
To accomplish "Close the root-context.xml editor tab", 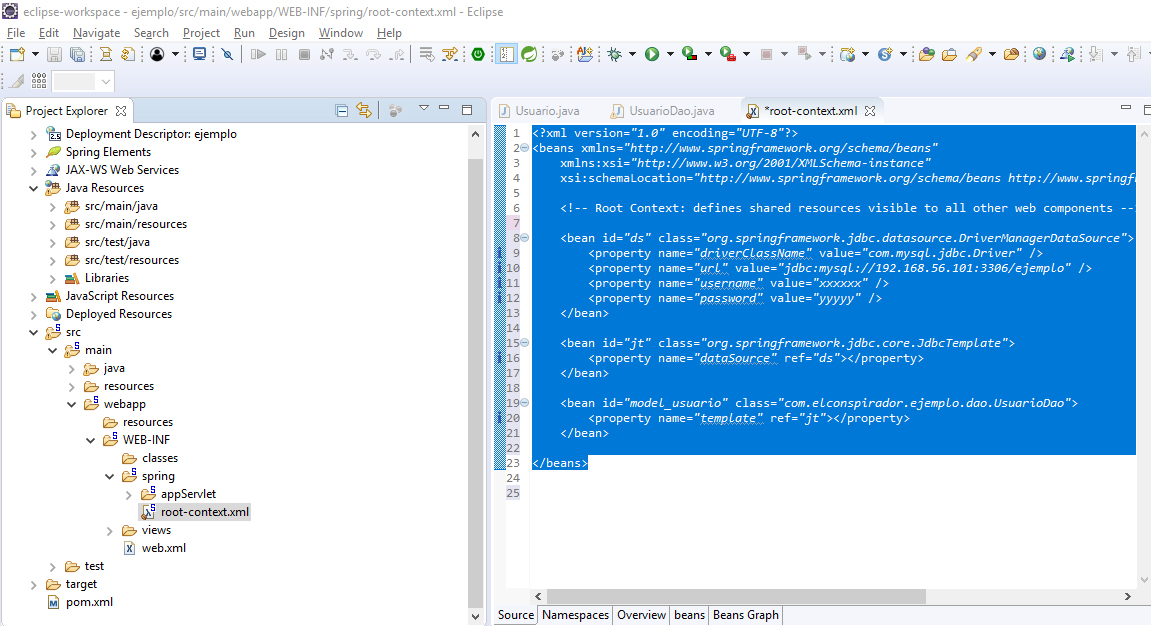I will point(870,111).
